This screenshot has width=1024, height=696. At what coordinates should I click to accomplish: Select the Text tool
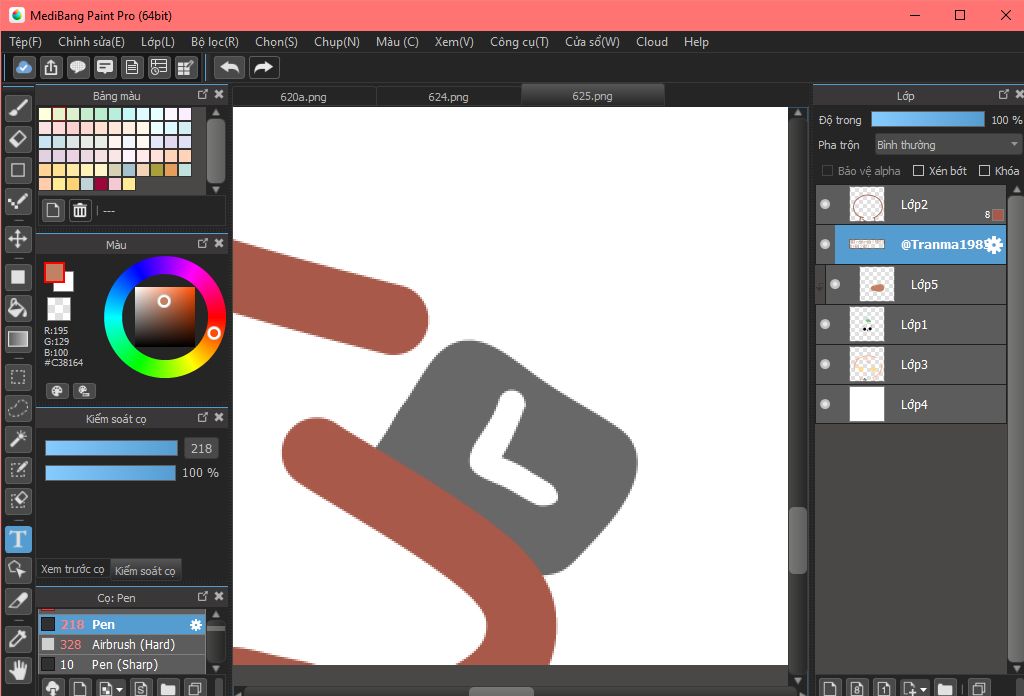18,539
